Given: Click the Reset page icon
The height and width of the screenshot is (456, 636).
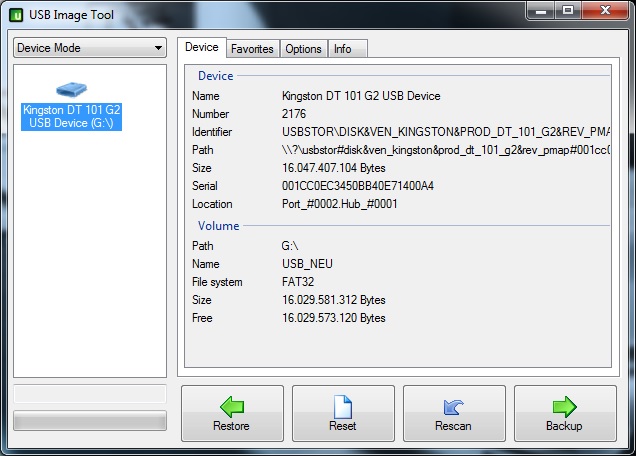Looking at the screenshot, I should [x=343, y=407].
